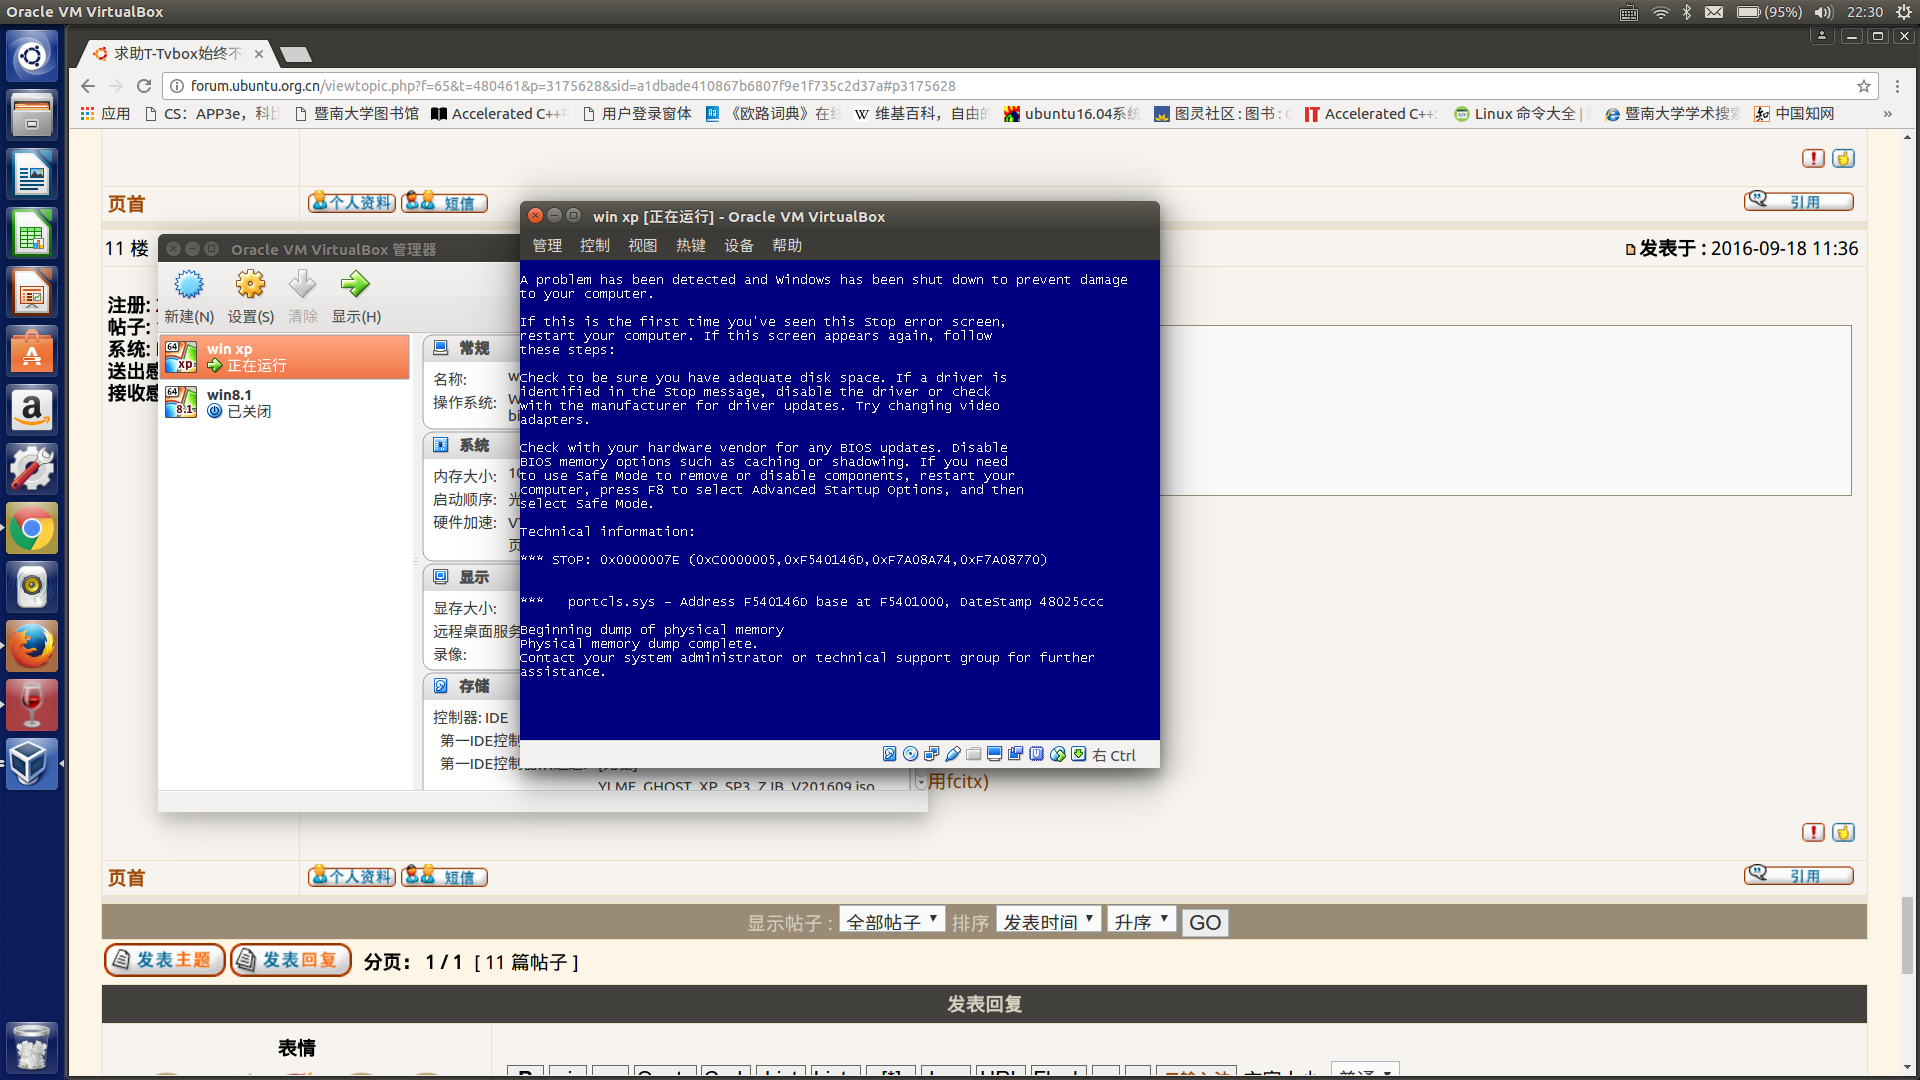Click the optical disc icon in VM status bar
This screenshot has width=1920, height=1080.
tap(911, 754)
